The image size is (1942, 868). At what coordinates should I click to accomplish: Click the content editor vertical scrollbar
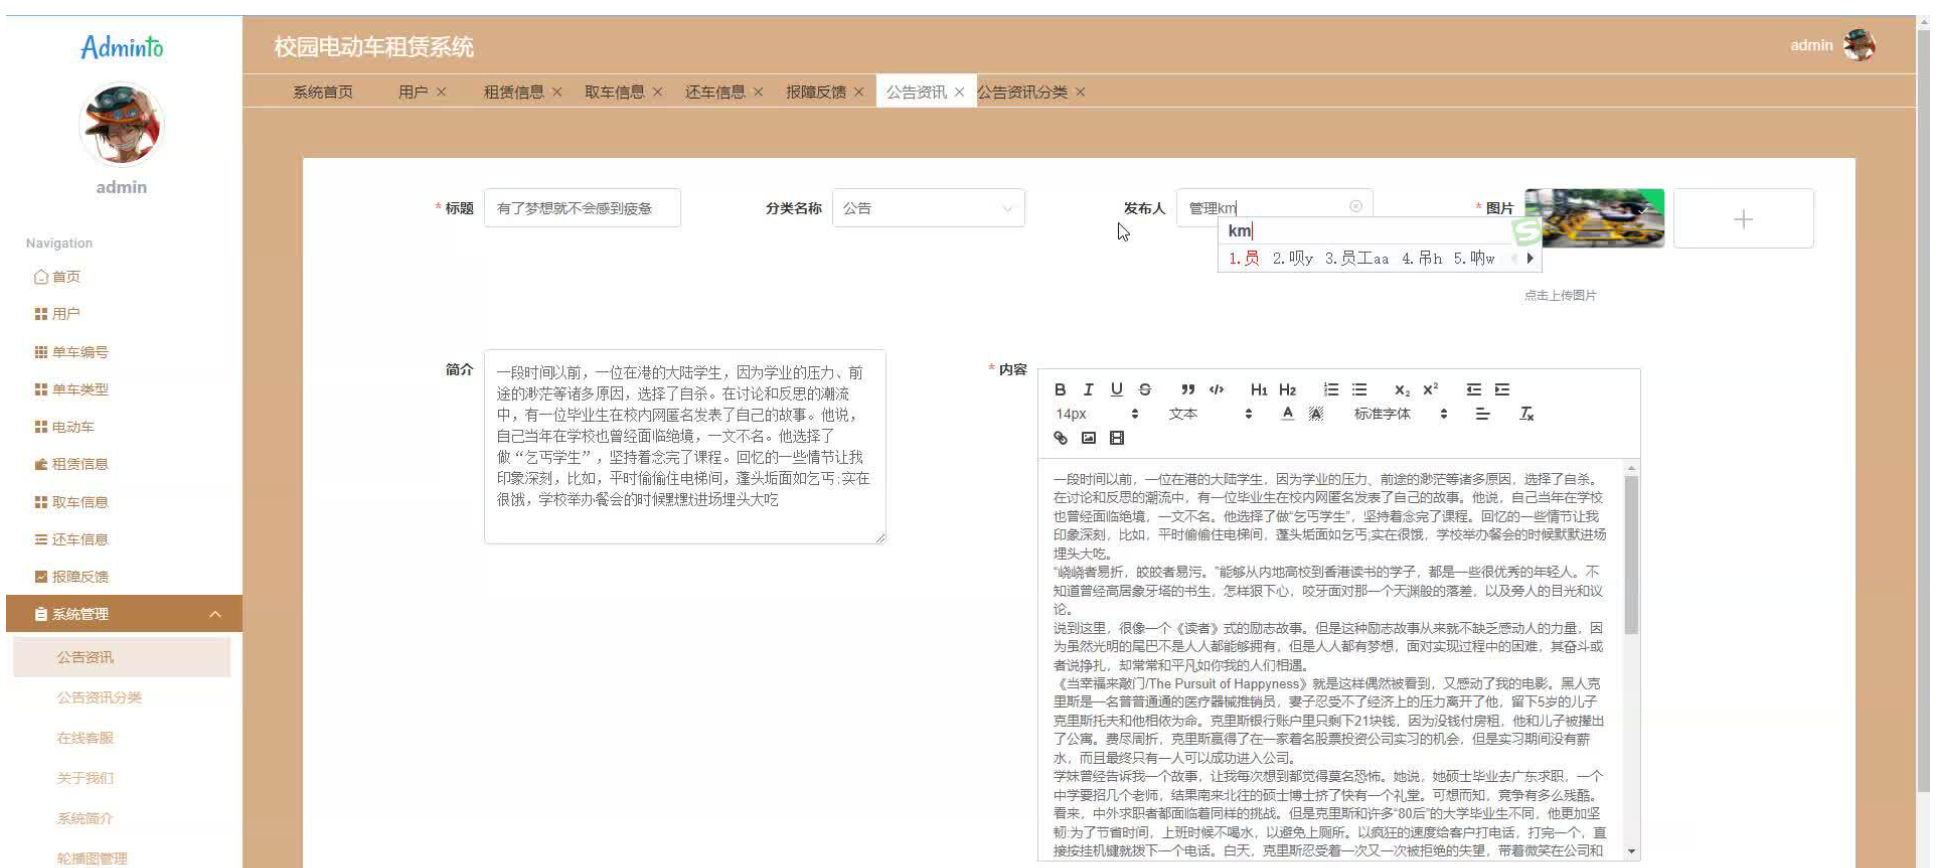[x=1631, y=555]
